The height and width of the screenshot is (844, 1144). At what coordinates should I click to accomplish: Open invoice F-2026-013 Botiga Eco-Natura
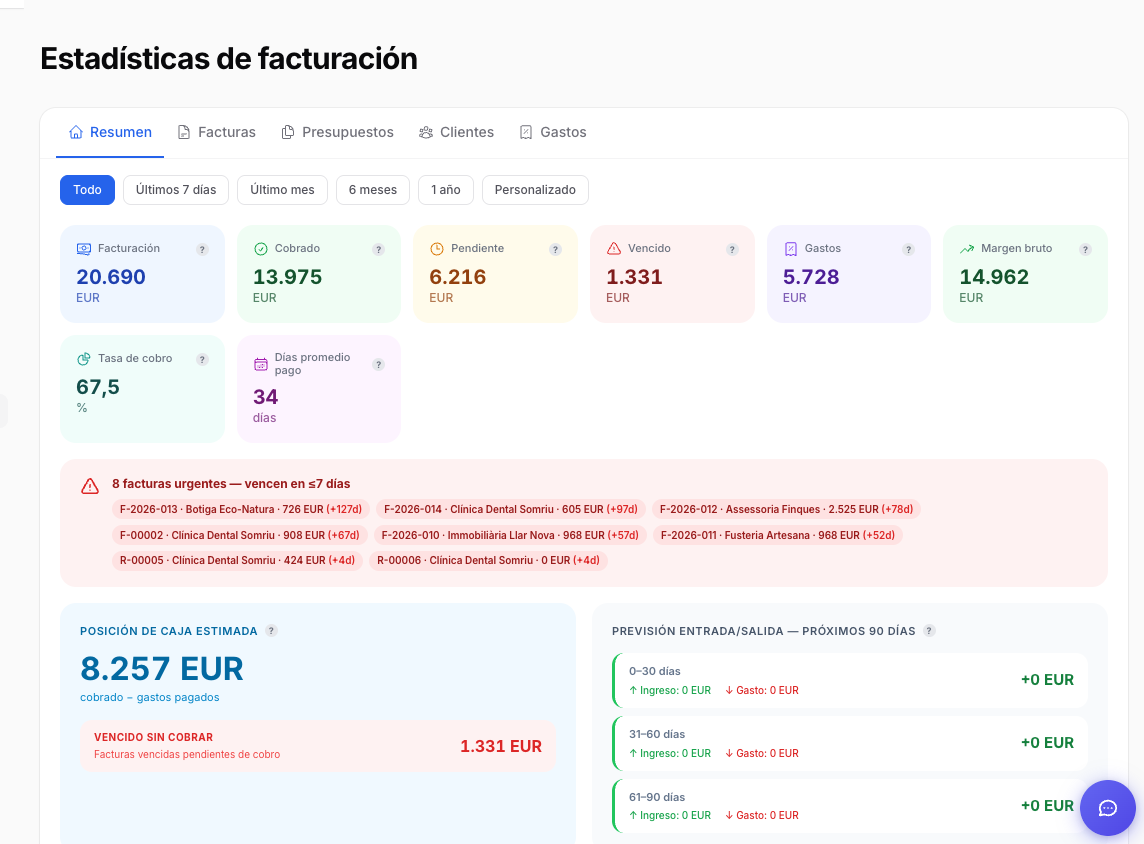[241, 509]
